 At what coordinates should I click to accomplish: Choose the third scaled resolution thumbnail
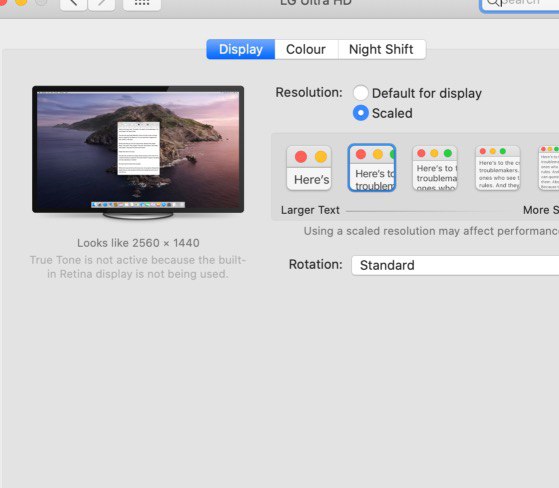point(435,168)
